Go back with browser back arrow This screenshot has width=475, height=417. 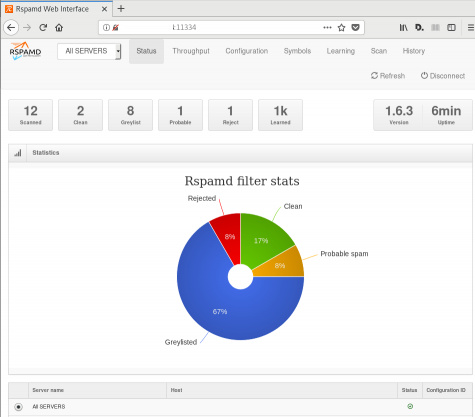11,28
